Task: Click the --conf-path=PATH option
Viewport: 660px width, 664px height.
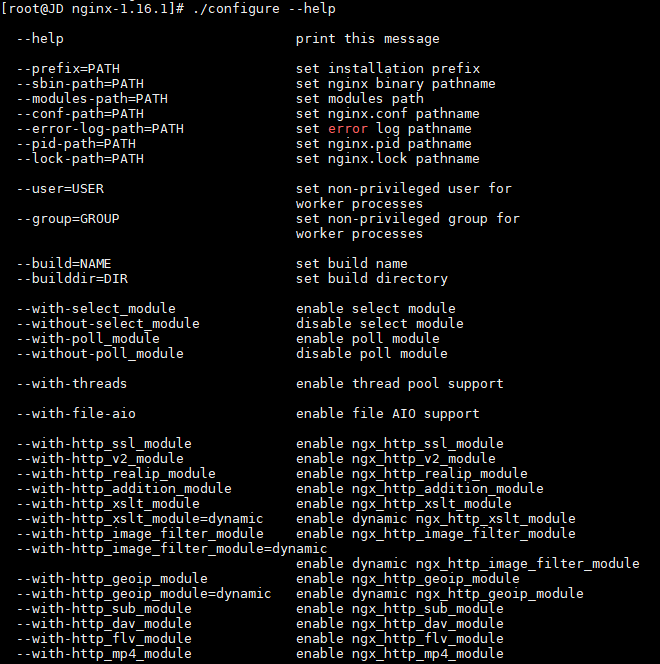Action: (x=80, y=114)
